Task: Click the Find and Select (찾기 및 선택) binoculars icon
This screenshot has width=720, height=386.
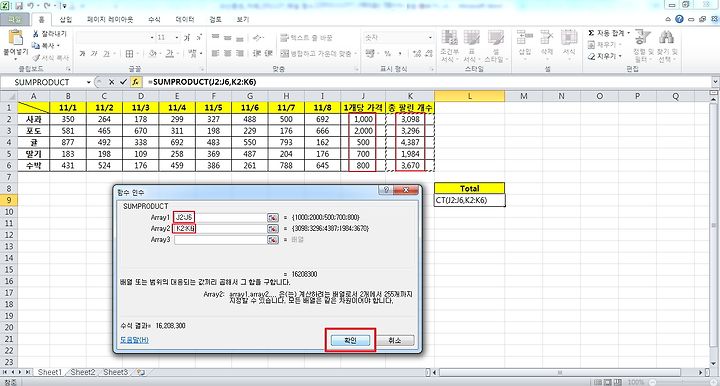Action: (666, 38)
